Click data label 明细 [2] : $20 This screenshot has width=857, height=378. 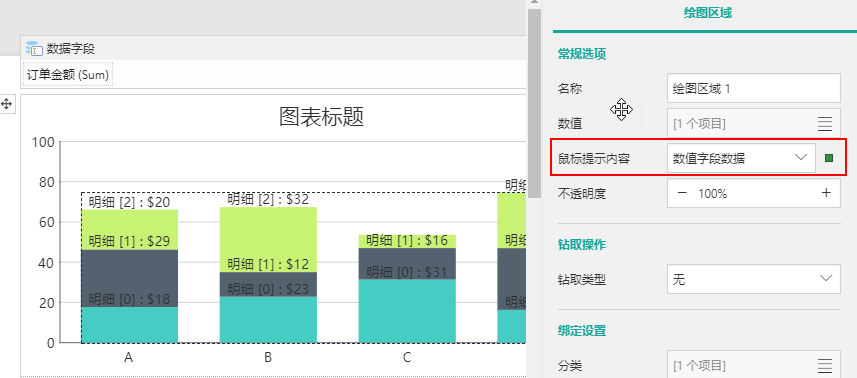pyautogui.click(x=130, y=203)
